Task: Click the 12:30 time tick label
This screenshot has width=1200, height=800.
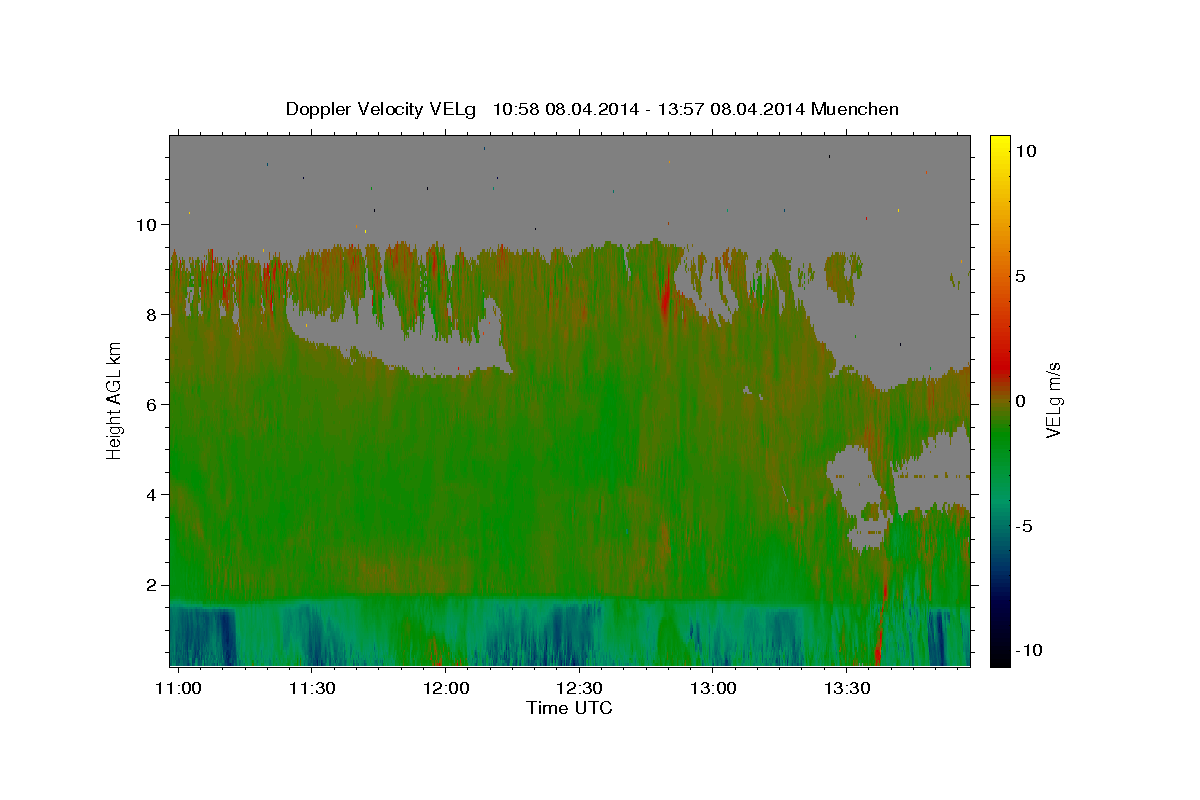Action: click(578, 688)
